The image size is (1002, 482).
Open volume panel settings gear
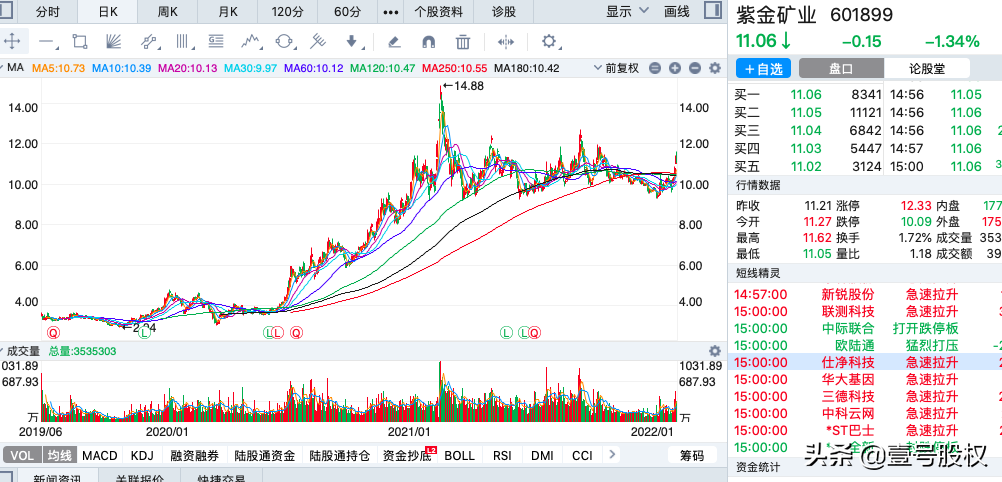tap(715, 350)
